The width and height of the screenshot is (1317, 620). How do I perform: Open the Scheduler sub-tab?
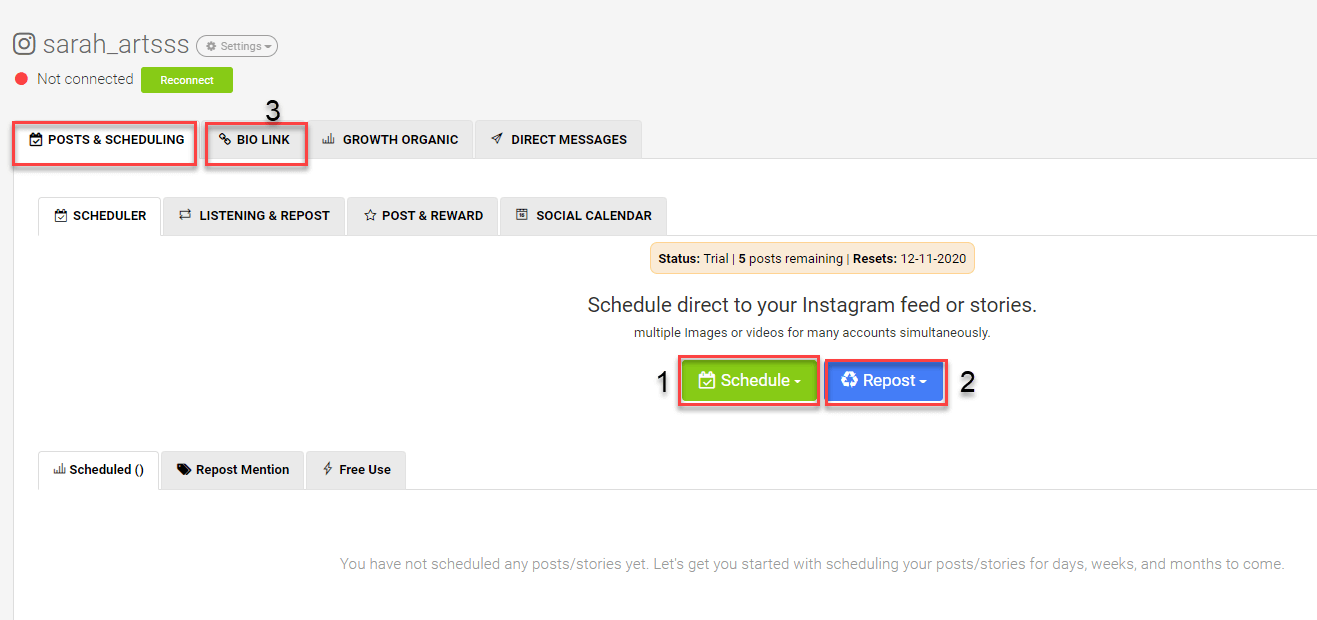(x=100, y=216)
